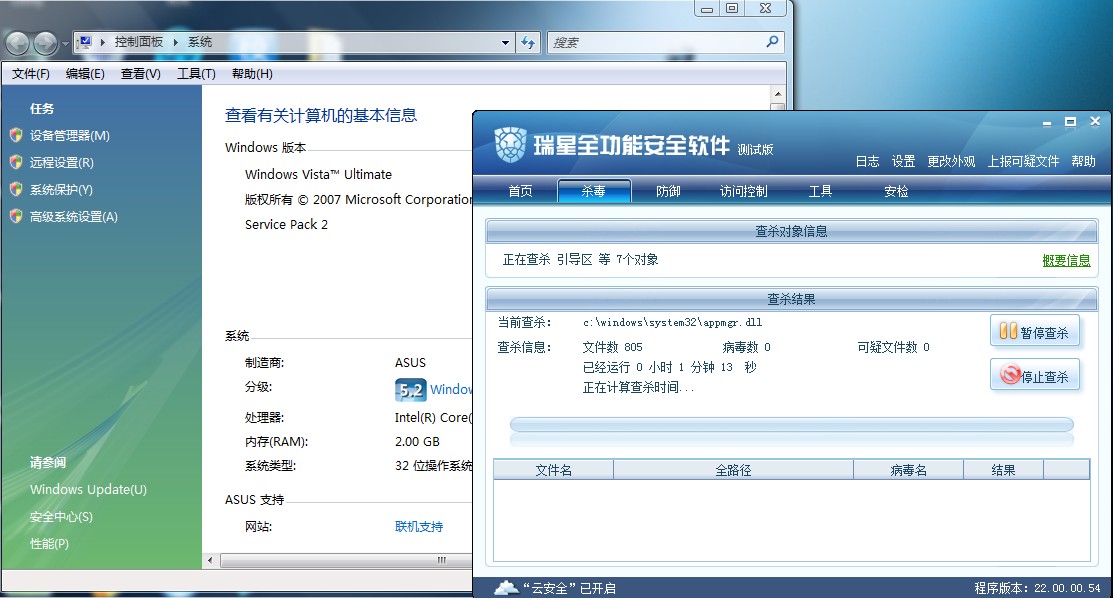
Task: Click the magnifier icon in search box
Action: (x=772, y=42)
